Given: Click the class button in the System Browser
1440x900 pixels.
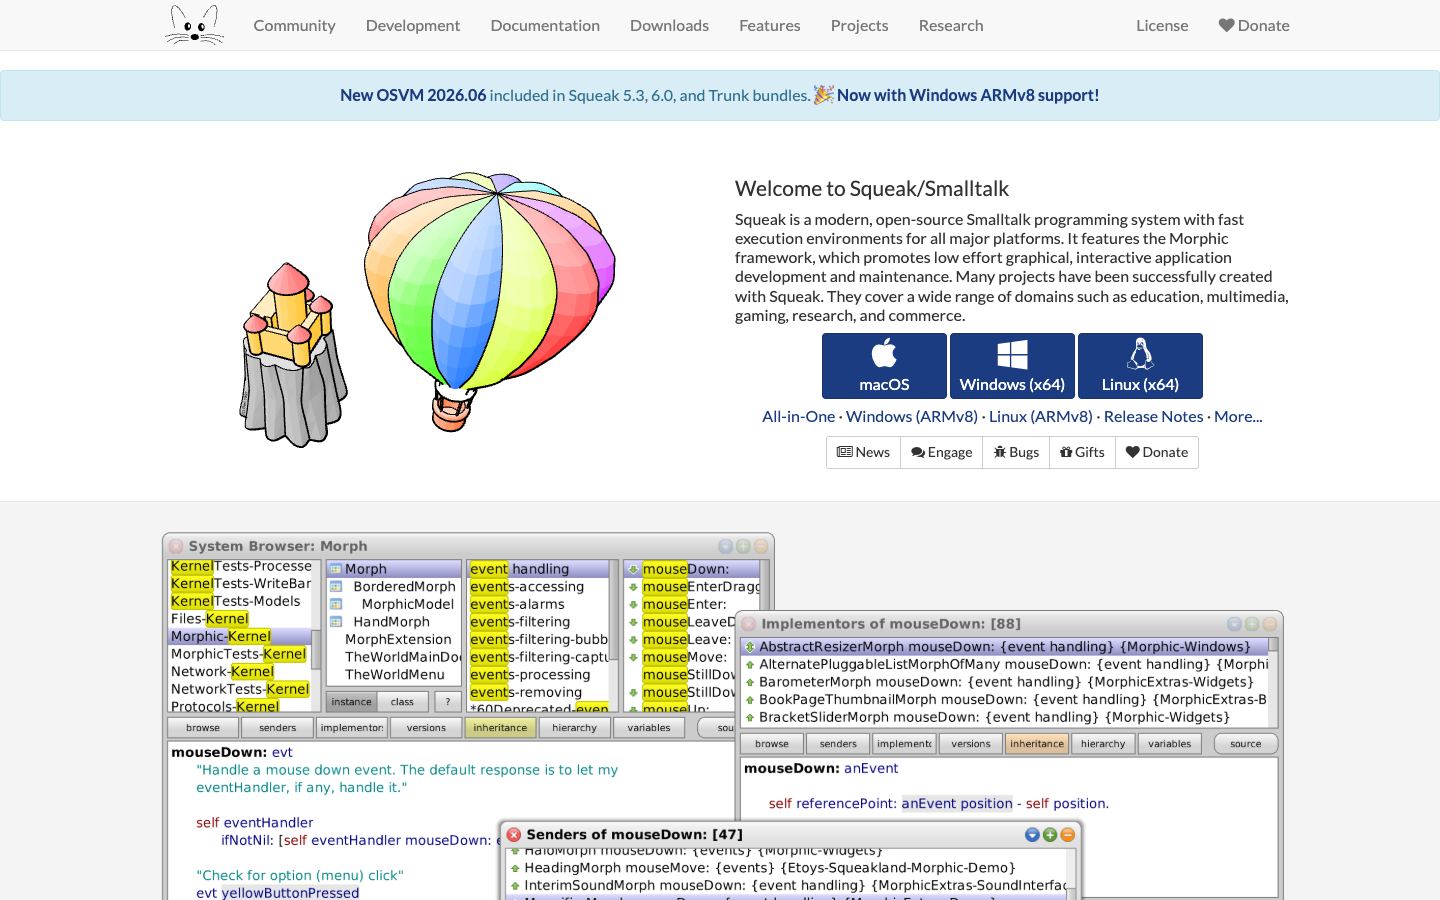Looking at the screenshot, I should pos(402,702).
